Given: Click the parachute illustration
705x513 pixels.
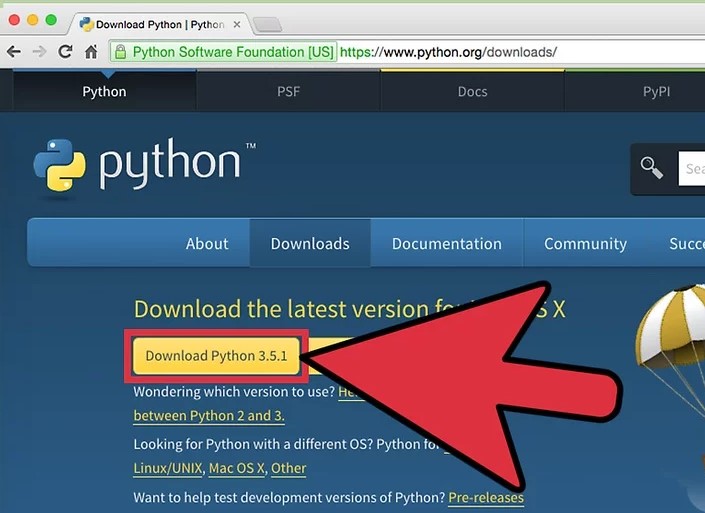Looking at the screenshot, I should coord(672,351).
